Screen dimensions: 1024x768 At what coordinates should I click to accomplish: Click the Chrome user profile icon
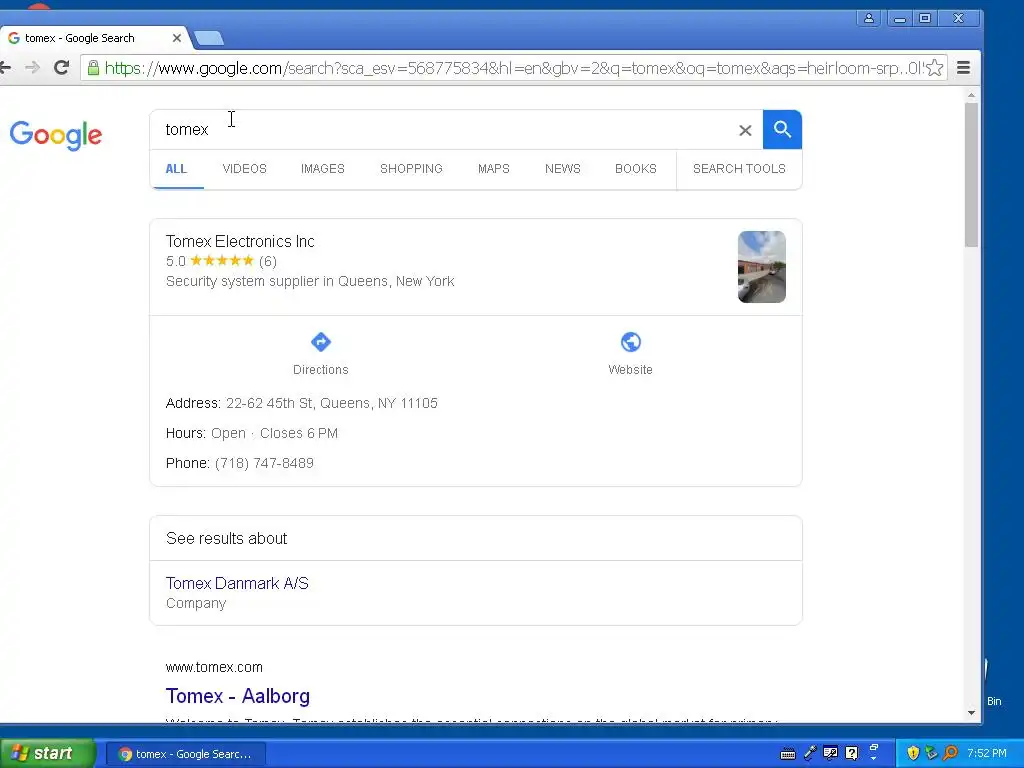pyautogui.click(x=869, y=18)
